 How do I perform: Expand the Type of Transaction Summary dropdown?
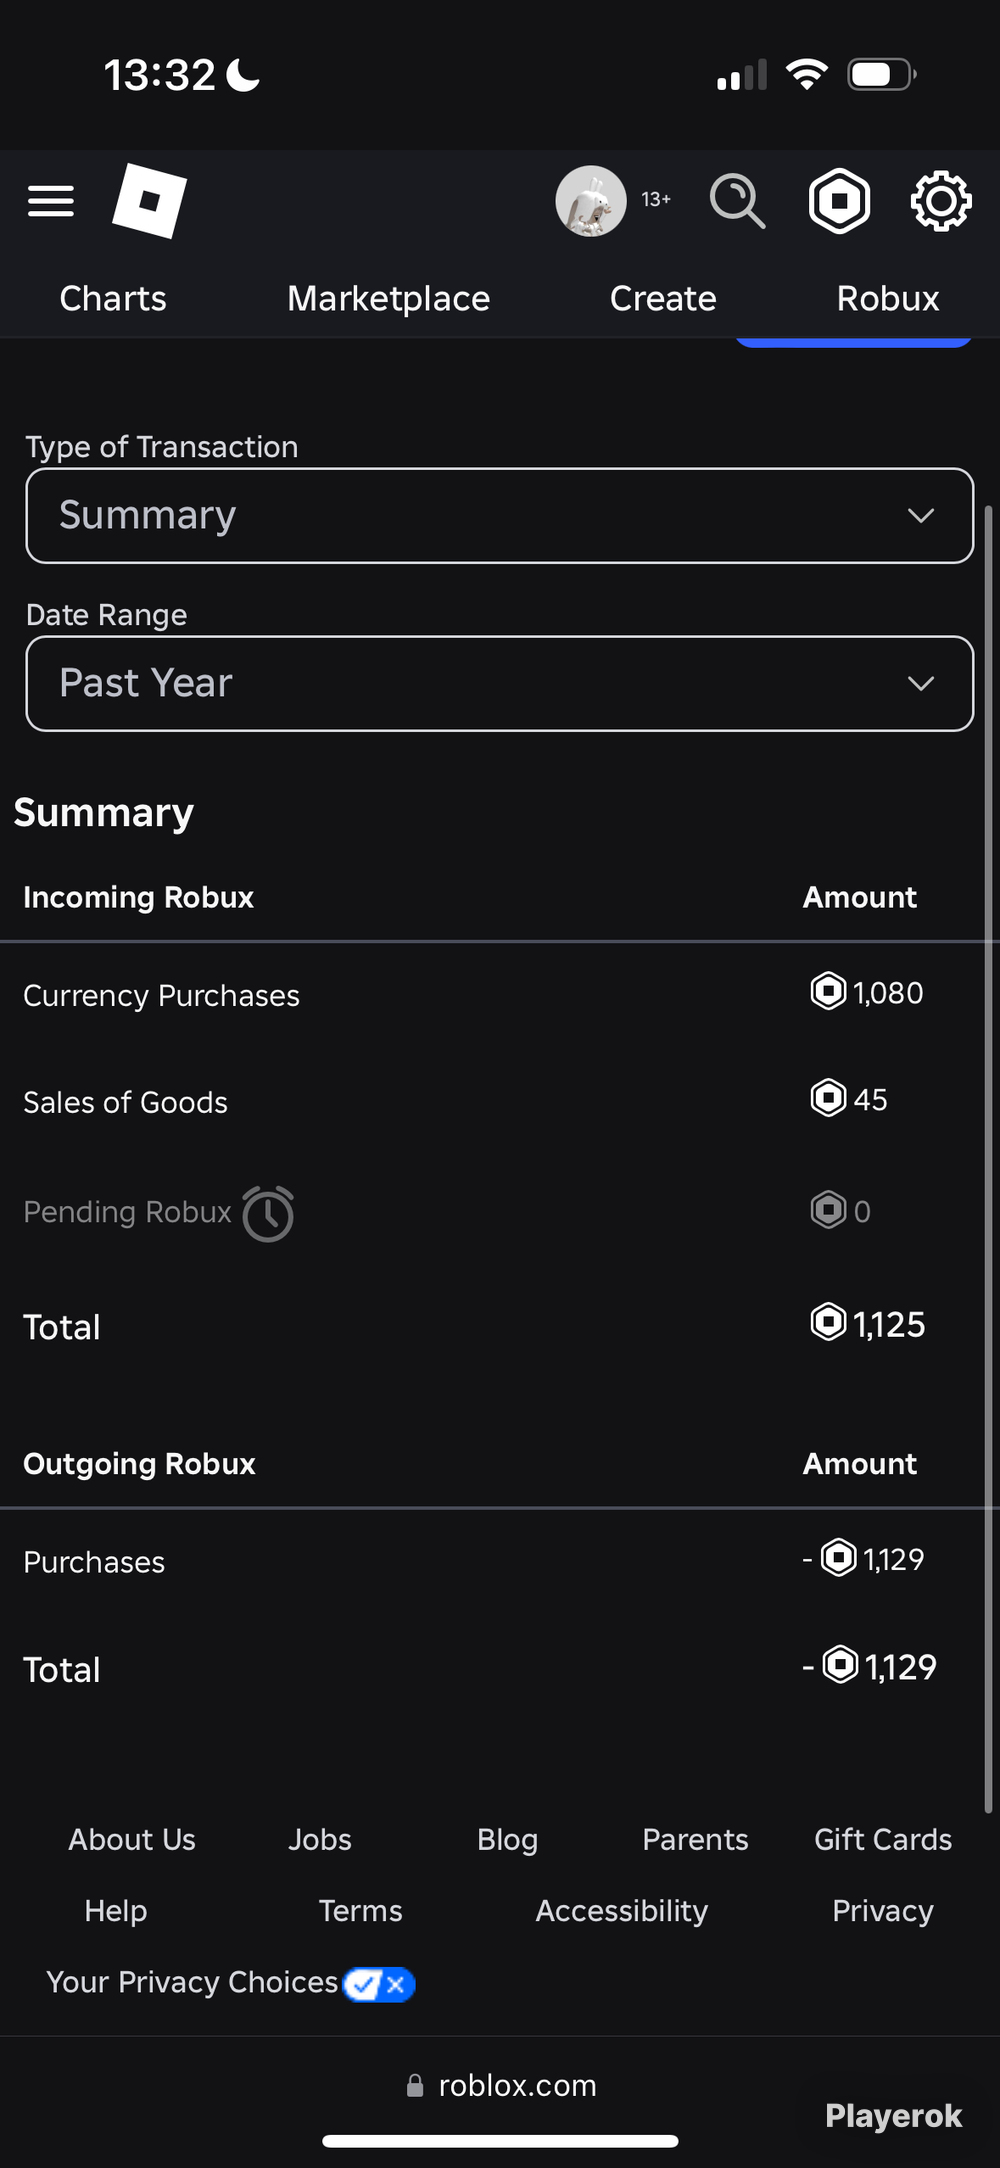[500, 516]
